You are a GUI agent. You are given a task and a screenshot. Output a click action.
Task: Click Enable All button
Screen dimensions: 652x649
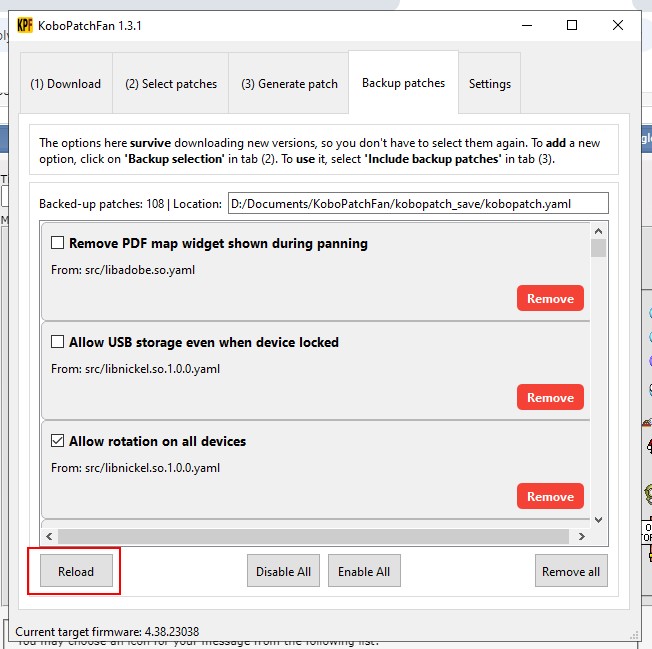364,571
